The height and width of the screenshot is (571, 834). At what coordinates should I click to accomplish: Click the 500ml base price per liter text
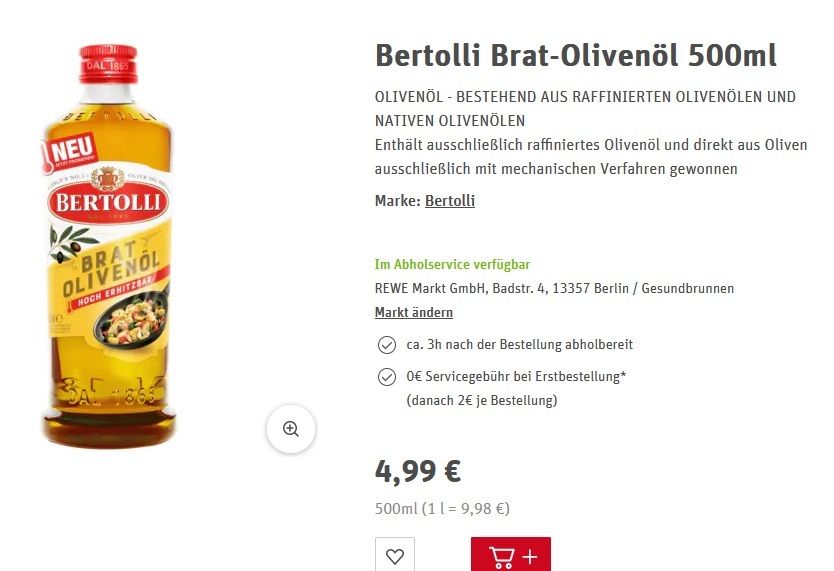[443, 508]
